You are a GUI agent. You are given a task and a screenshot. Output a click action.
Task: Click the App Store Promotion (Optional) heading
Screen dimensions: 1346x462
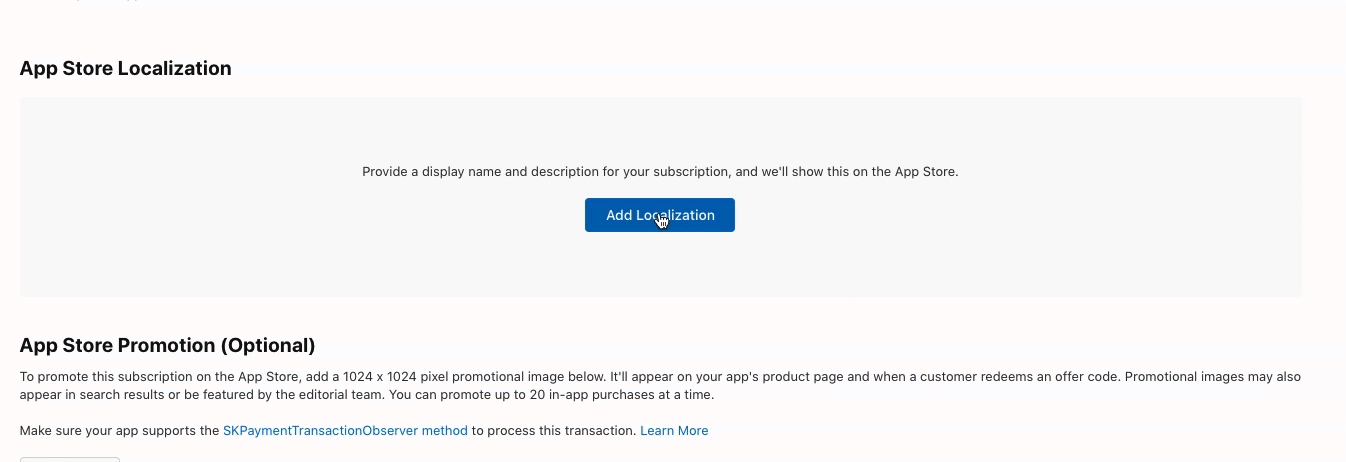[167, 345]
